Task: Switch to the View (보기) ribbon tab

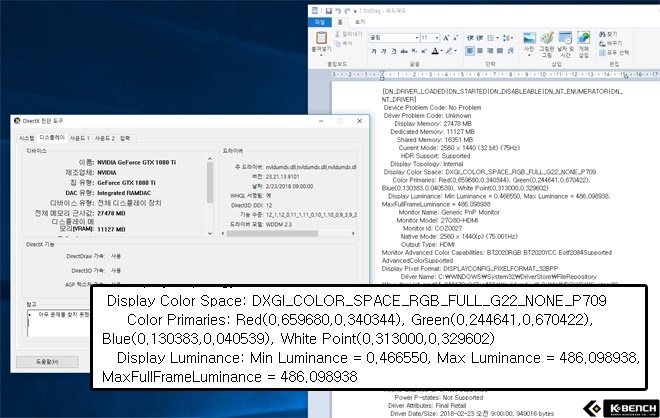Action: (359, 22)
